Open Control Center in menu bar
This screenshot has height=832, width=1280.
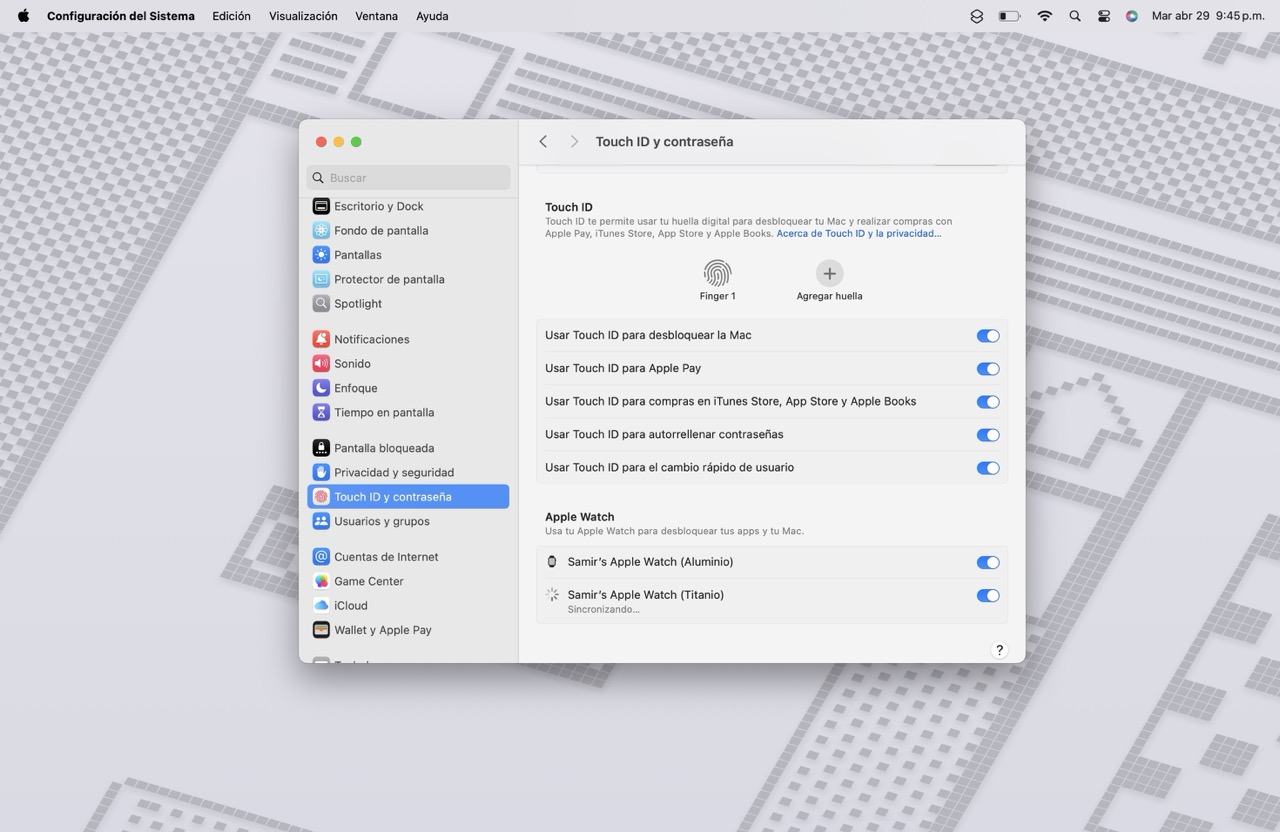coord(1104,16)
